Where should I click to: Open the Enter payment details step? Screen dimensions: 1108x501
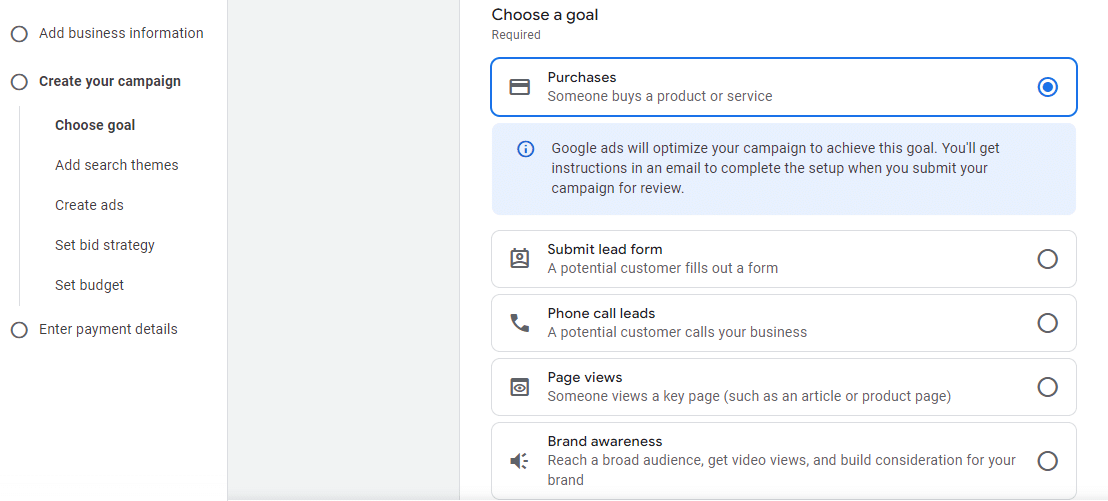(x=108, y=329)
